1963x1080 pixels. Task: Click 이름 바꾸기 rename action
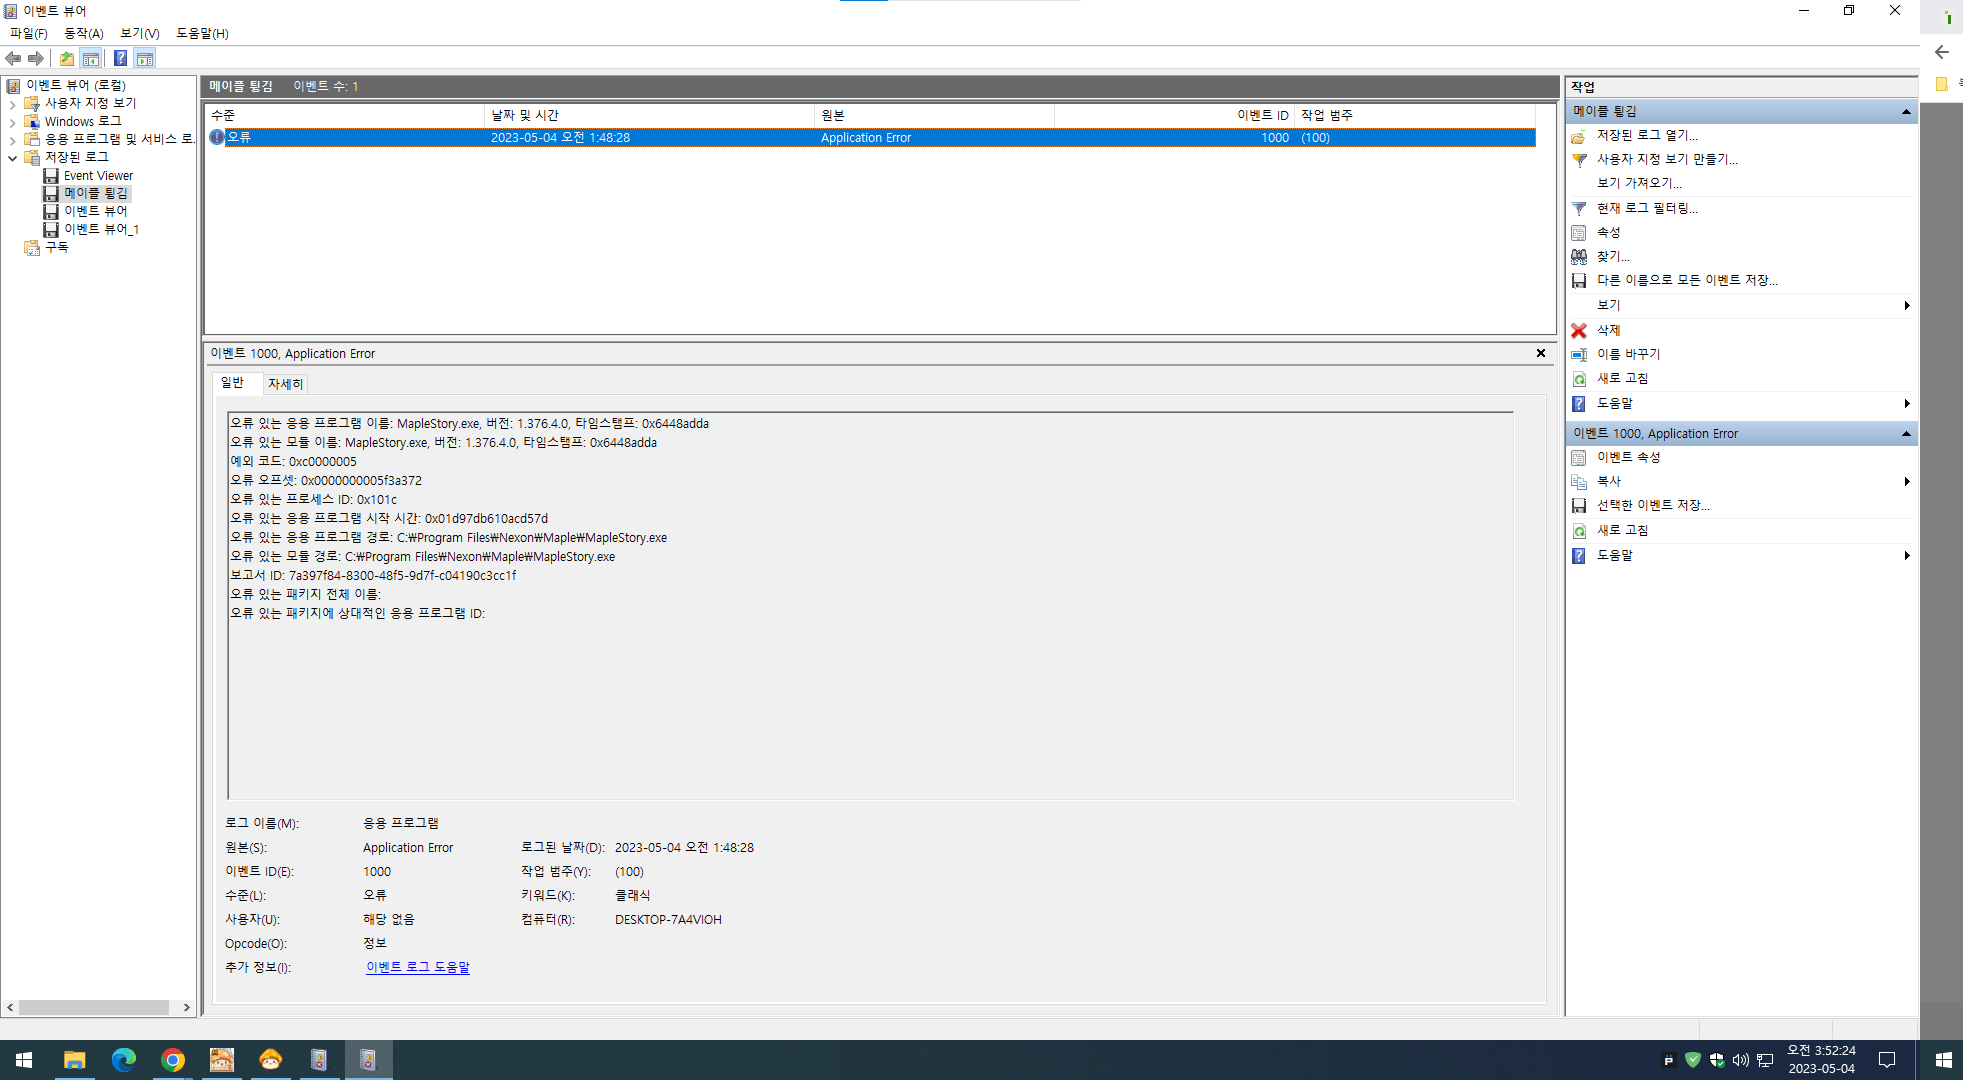pyautogui.click(x=1628, y=354)
